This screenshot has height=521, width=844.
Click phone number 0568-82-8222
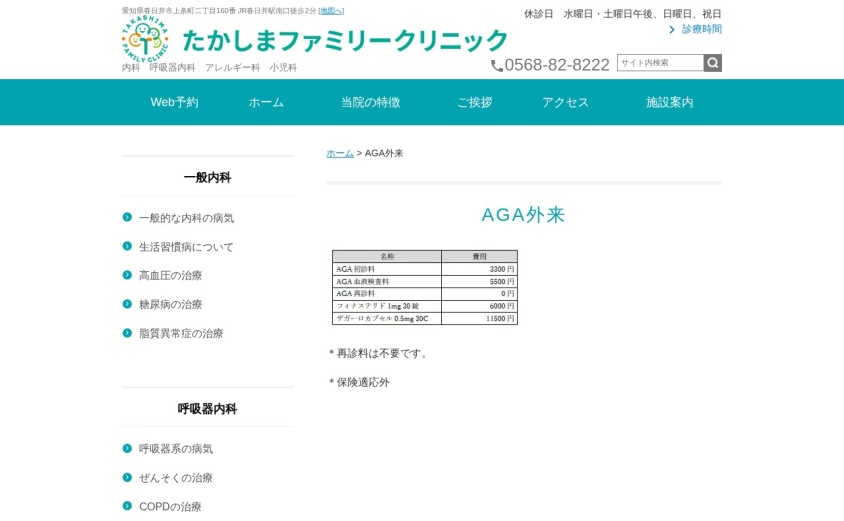tap(557, 65)
